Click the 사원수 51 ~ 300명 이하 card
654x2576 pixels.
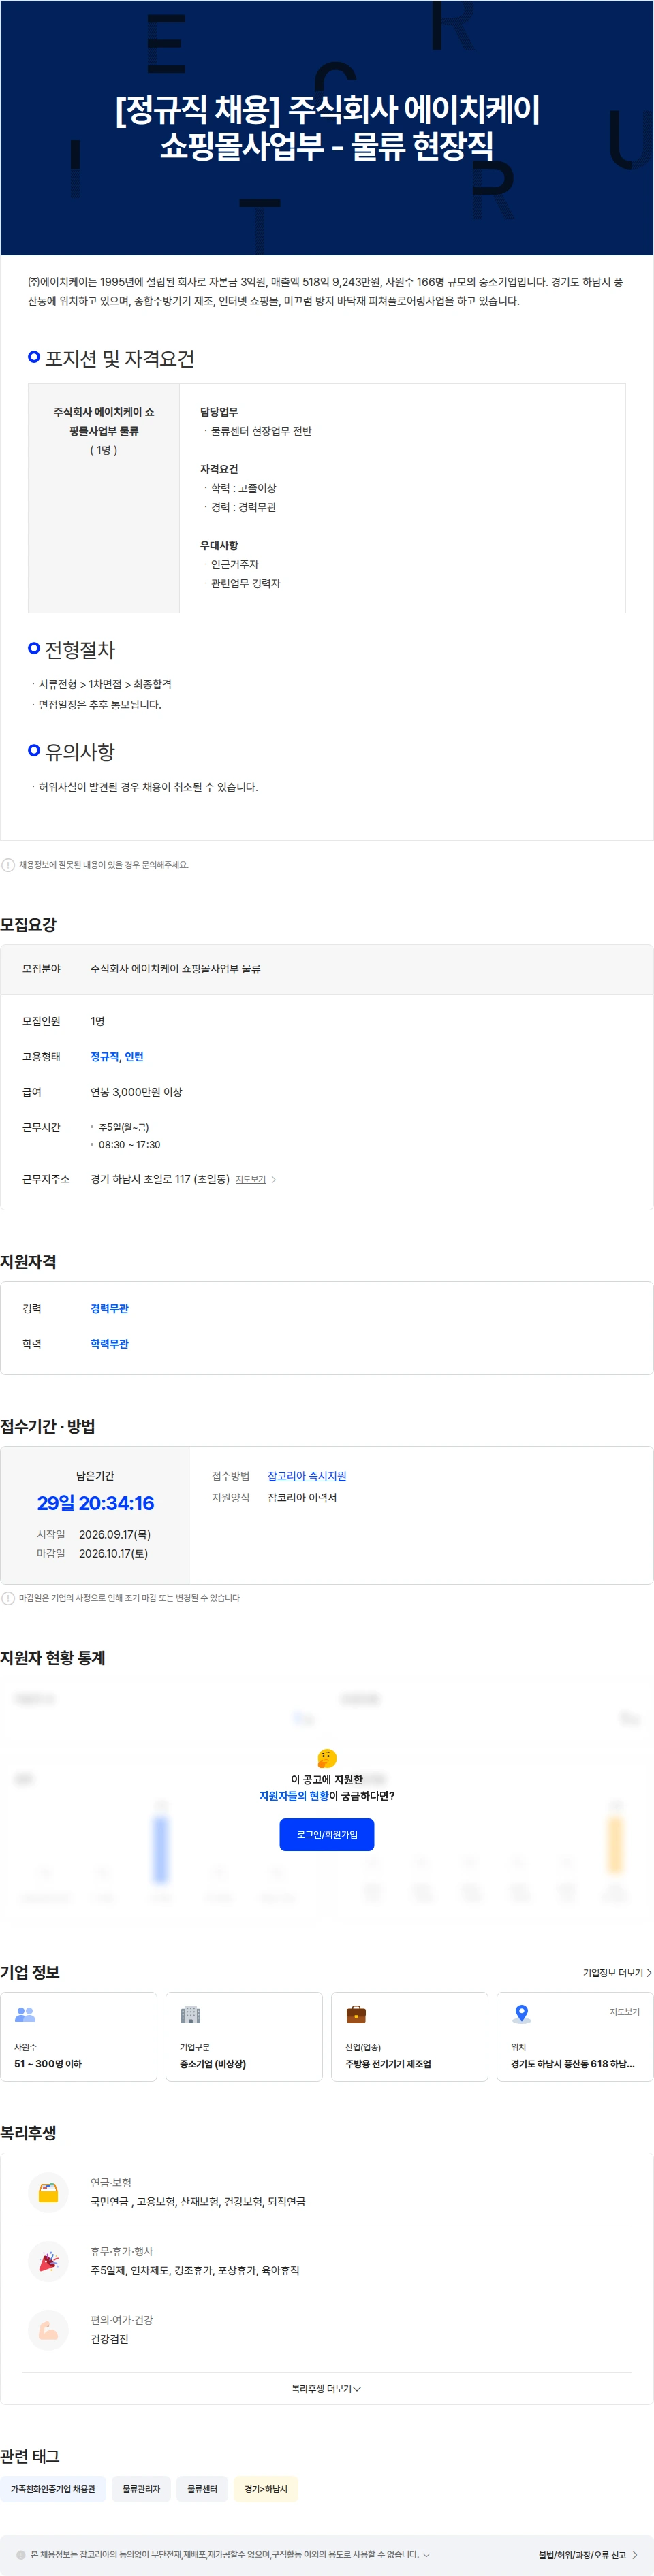[x=79, y=2037]
